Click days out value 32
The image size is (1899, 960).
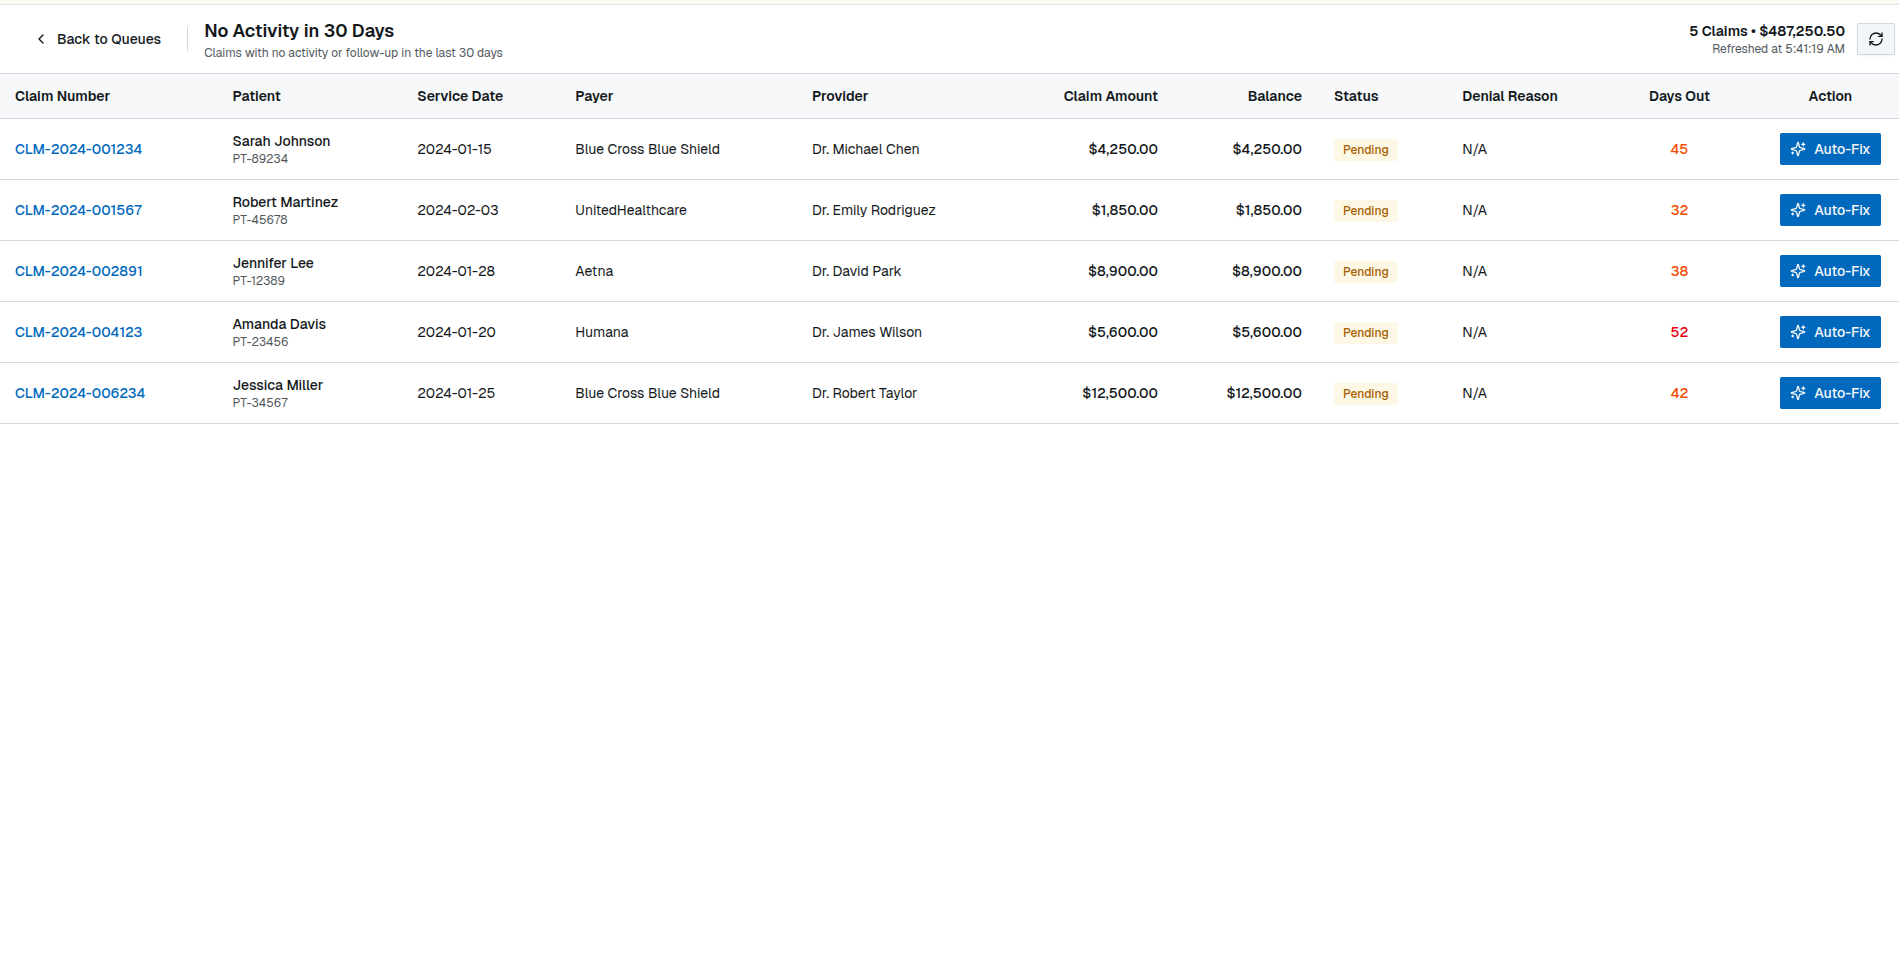[x=1679, y=210]
